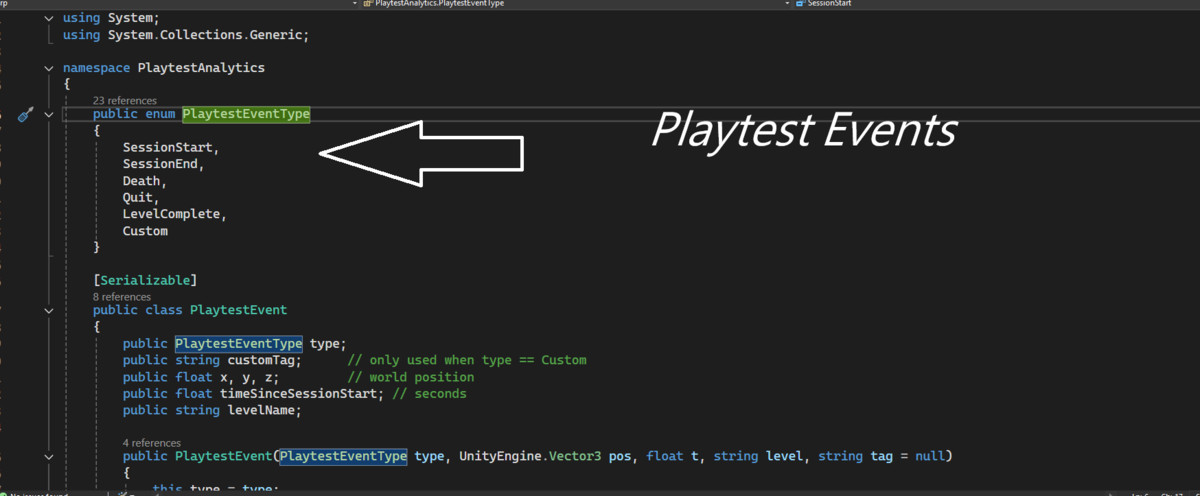Screen dimensions: 1200x496
Task: Click PlaytestEventType in the constructor parameters
Action: [343, 457]
